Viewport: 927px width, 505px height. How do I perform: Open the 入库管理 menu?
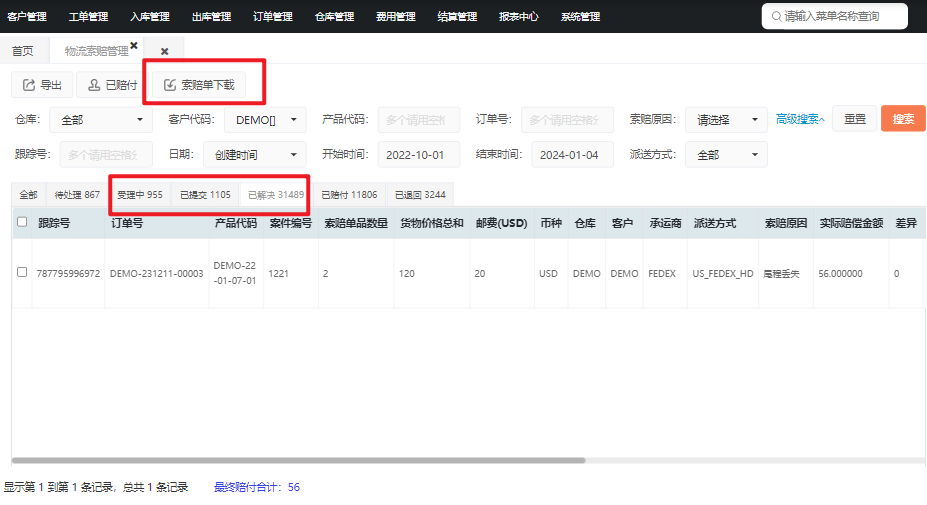click(150, 17)
